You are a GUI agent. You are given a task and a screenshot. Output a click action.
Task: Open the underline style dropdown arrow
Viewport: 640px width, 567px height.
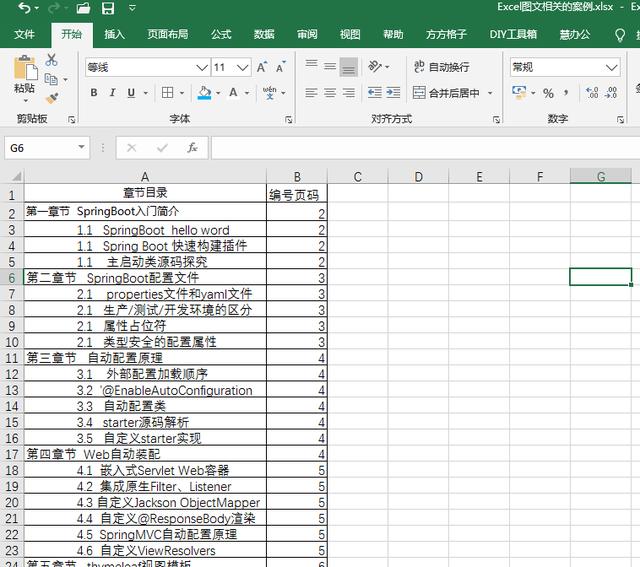pos(146,93)
